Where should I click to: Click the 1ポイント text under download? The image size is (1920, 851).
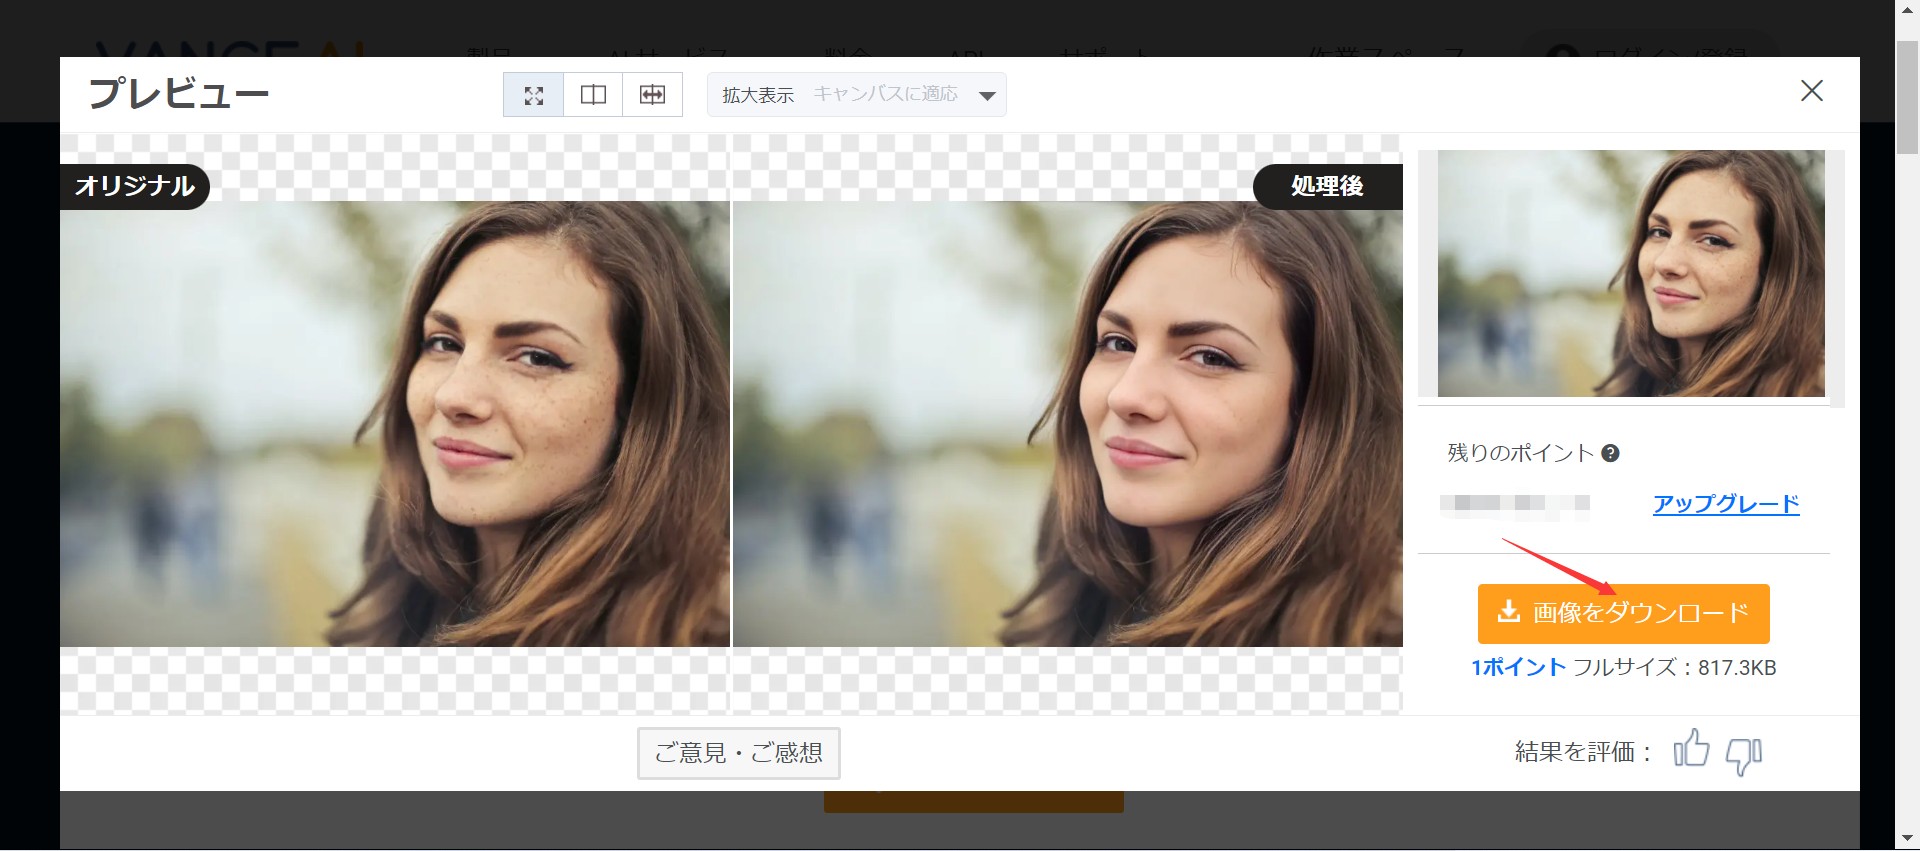pyautogui.click(x=1518, y=668)
